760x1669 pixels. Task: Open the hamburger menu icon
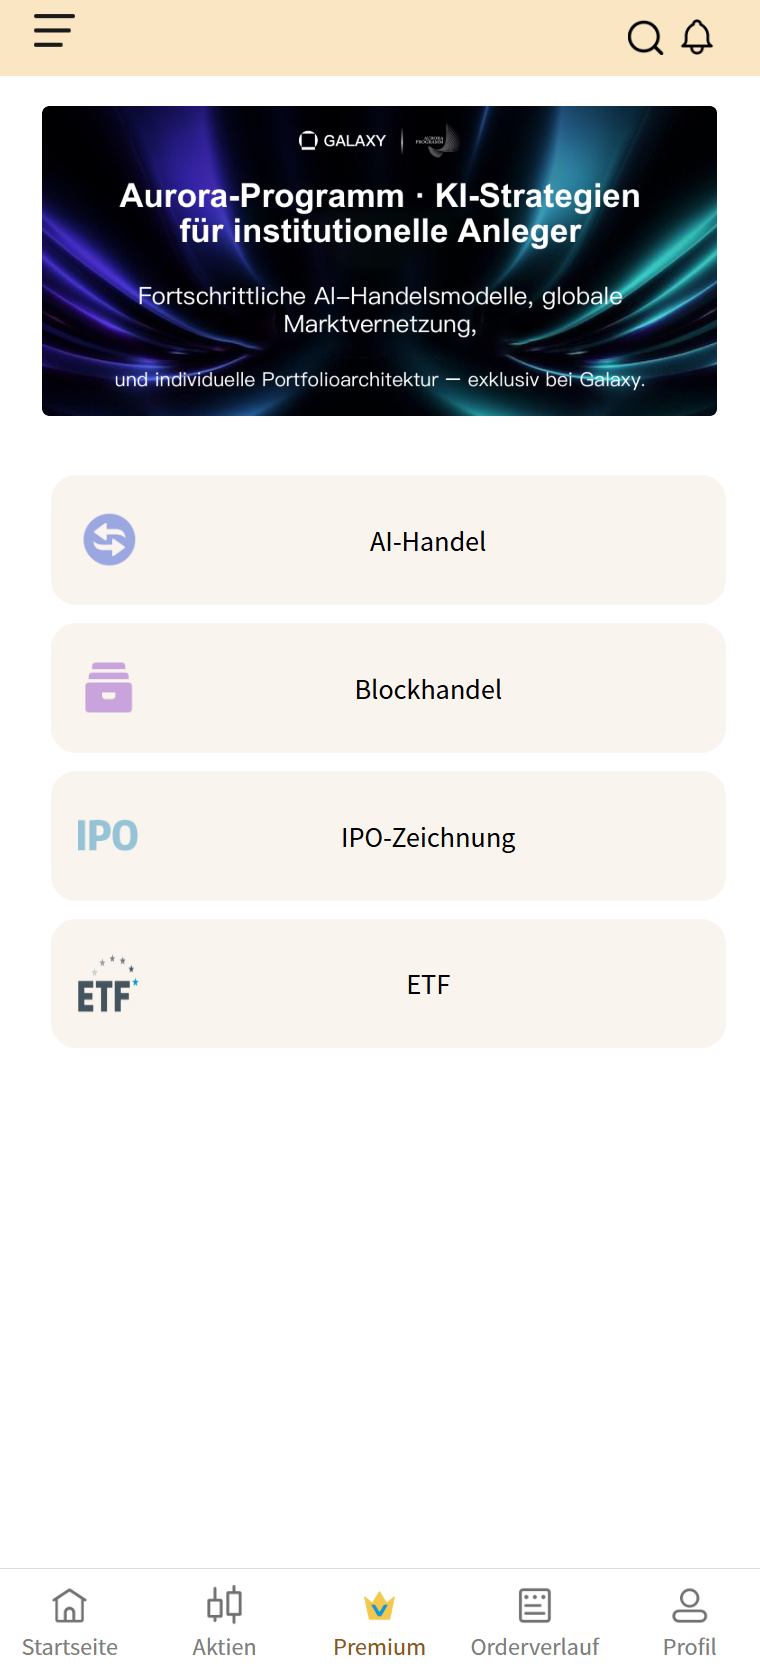[54, 31]
